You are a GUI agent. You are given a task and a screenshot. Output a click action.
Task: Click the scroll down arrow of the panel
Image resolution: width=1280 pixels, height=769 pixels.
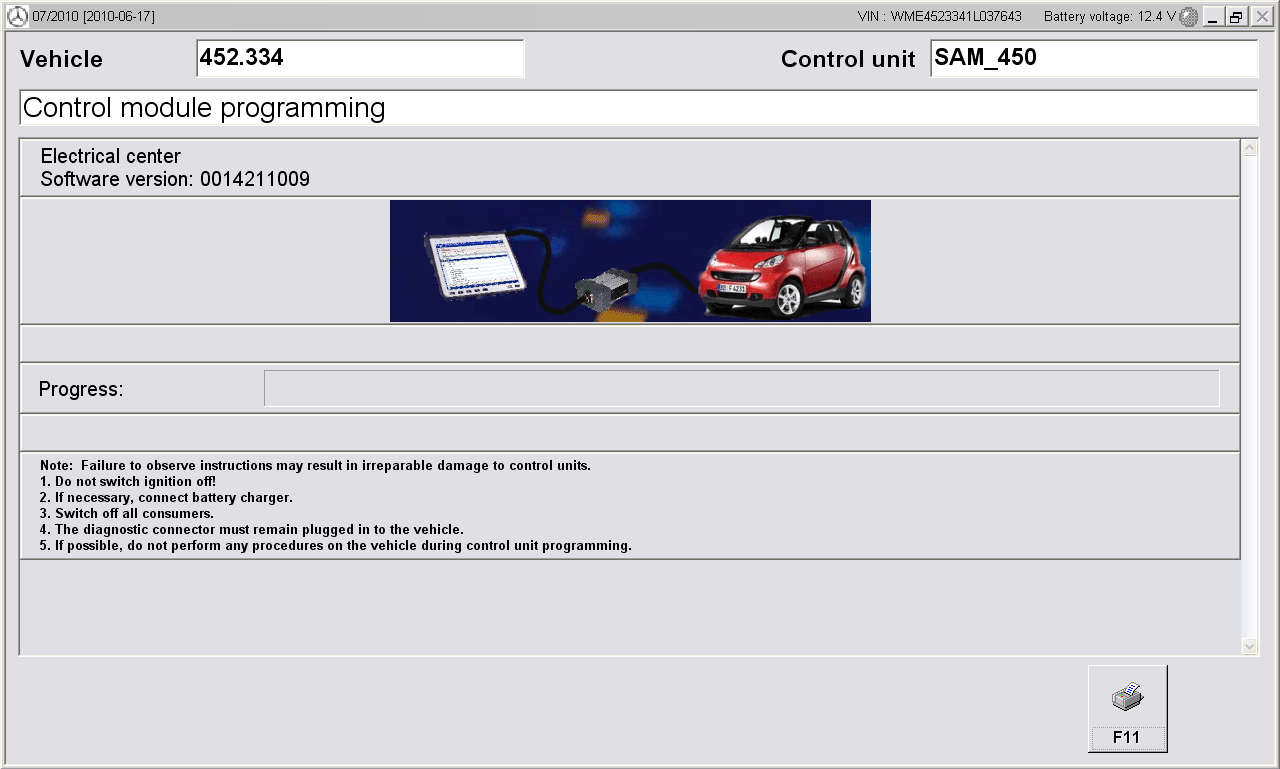(1249, 647)
